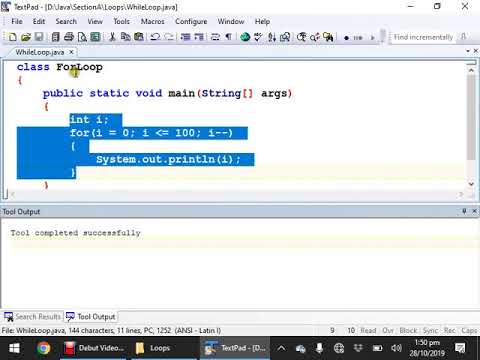Screen dimensions: 480x360
Task: Open the Window menu
Action: coord(231,21)
